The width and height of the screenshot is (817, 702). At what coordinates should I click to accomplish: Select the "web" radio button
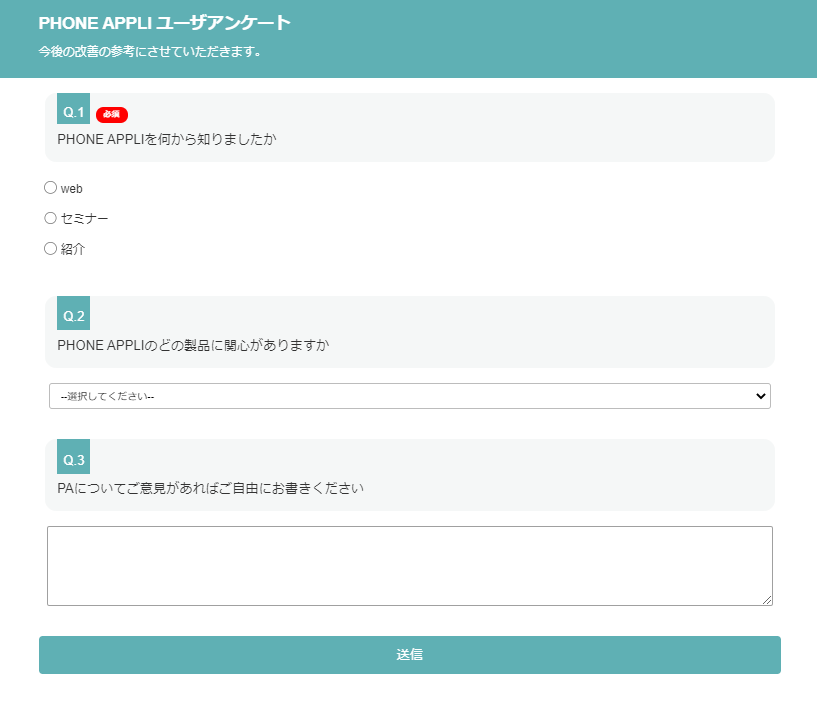51,188
